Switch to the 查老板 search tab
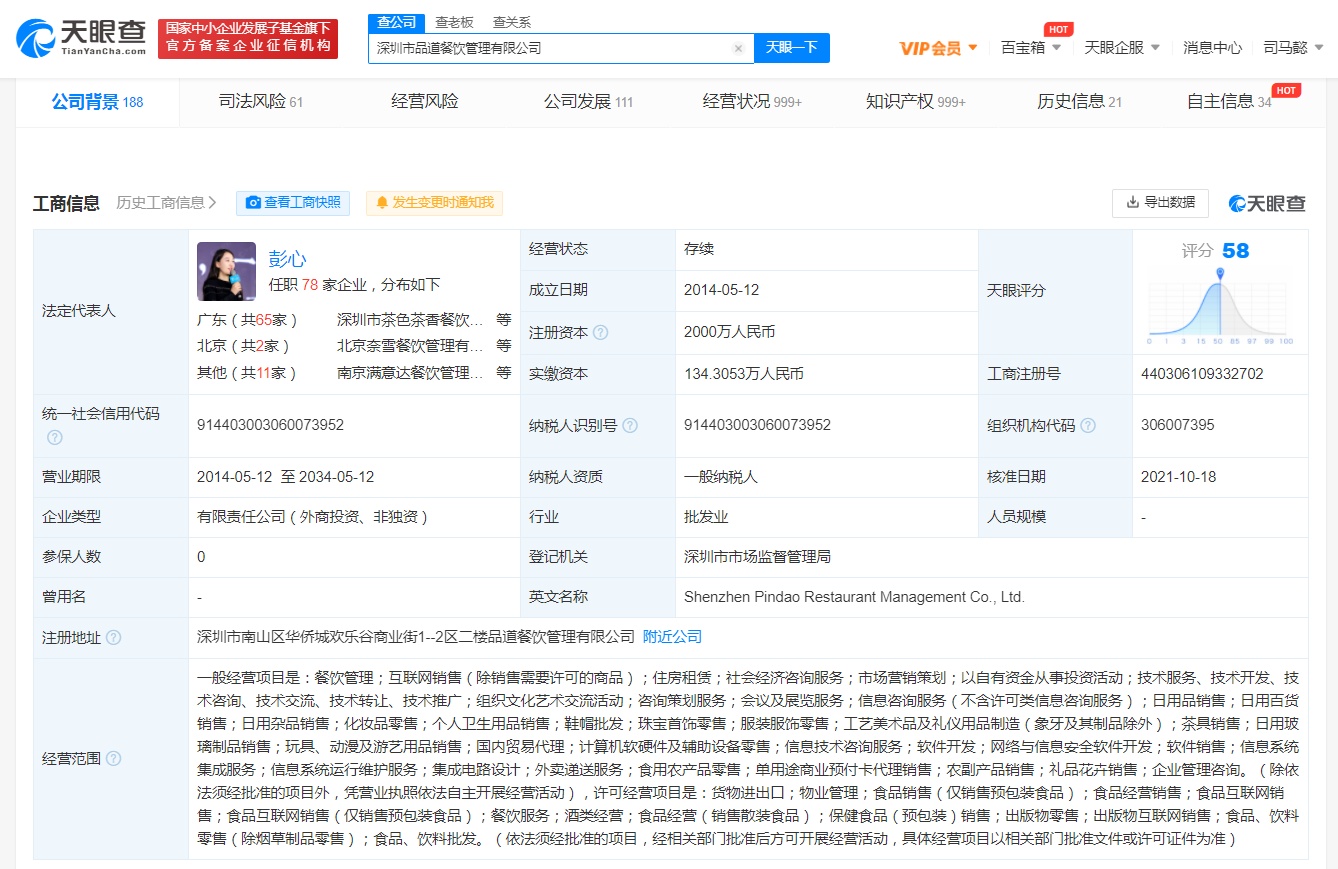The height and width of the screenshot is (869, 1338). [455, 22]
